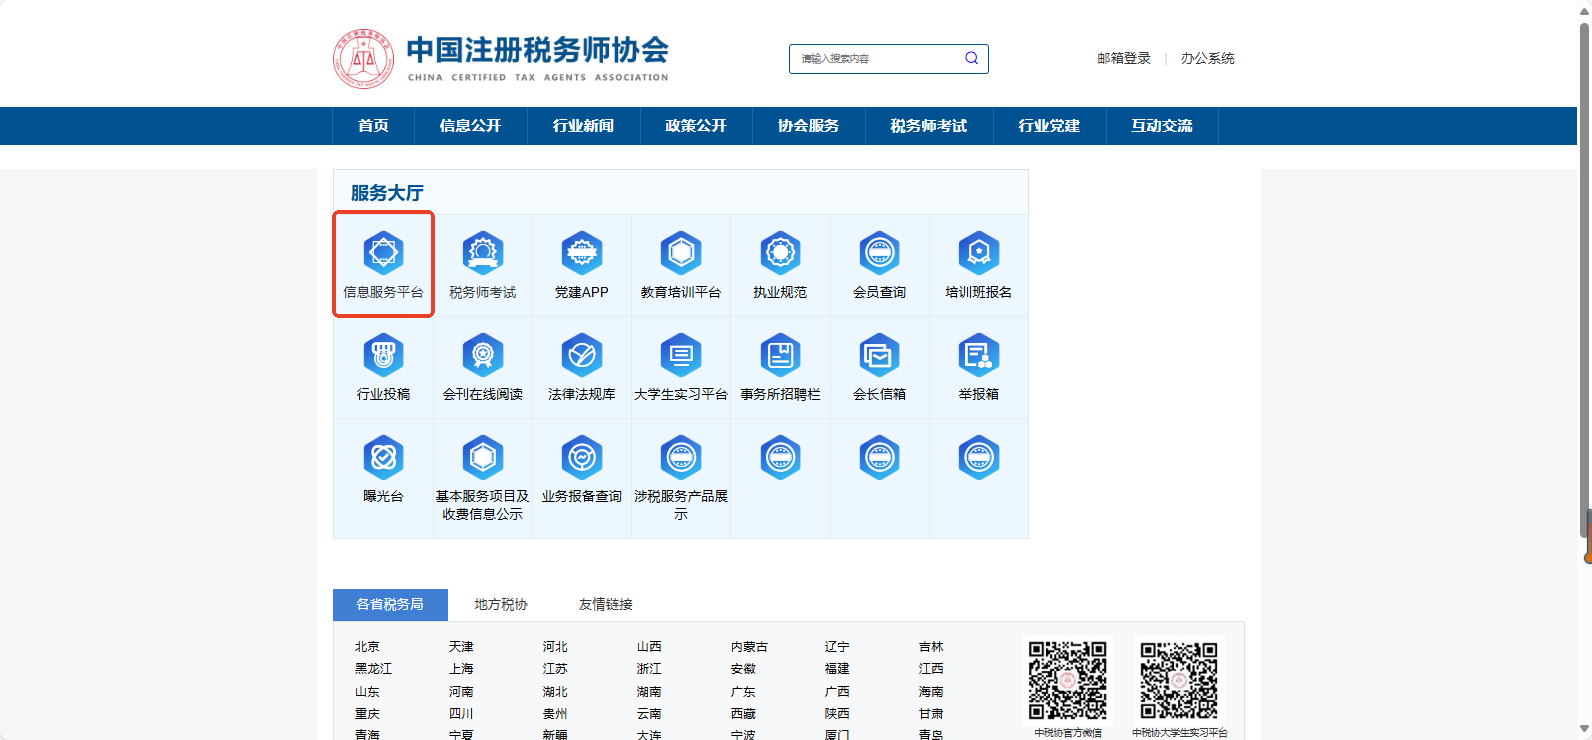This screenshot has height=740, width=1592.
Task: Open the 行业新闻 navigation item
Action: [x=583, y=126]
